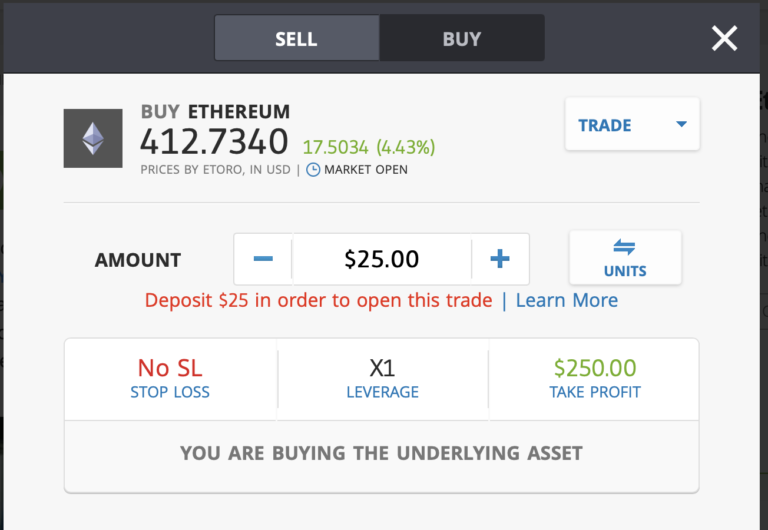Click the swap arrows units icon

click(624, 247)
